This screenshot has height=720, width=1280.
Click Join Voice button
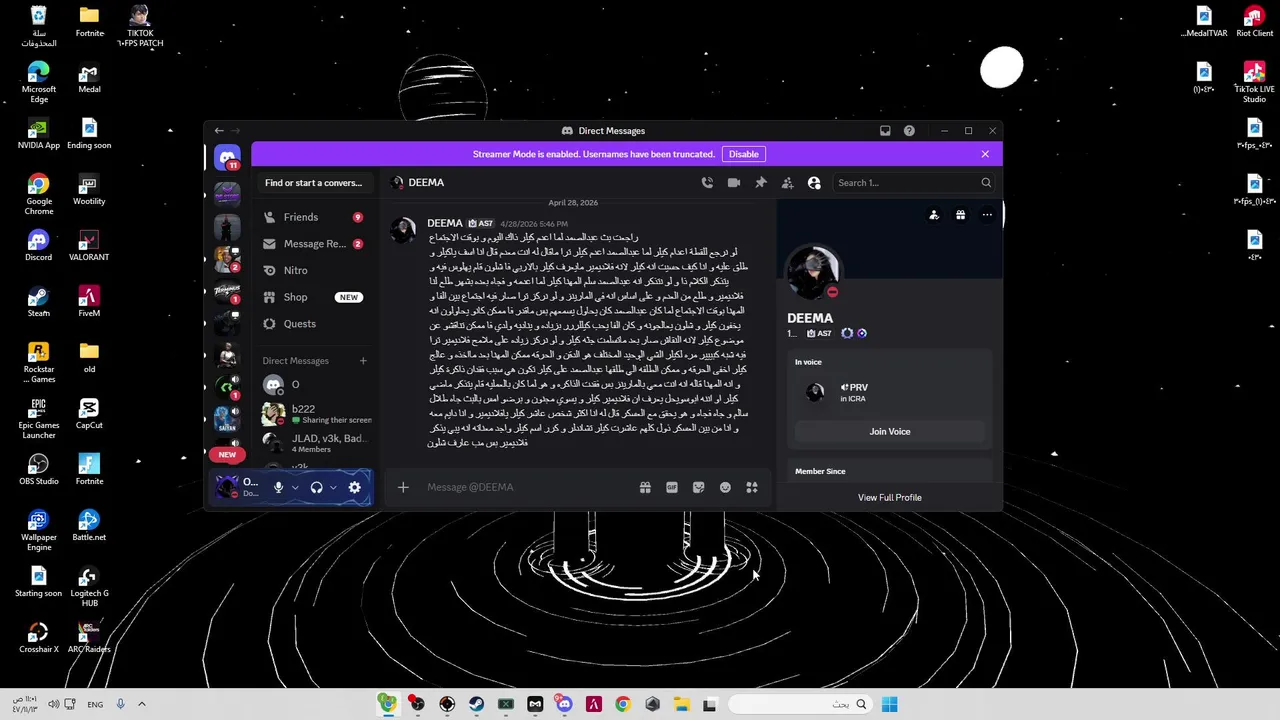[890, 432]
